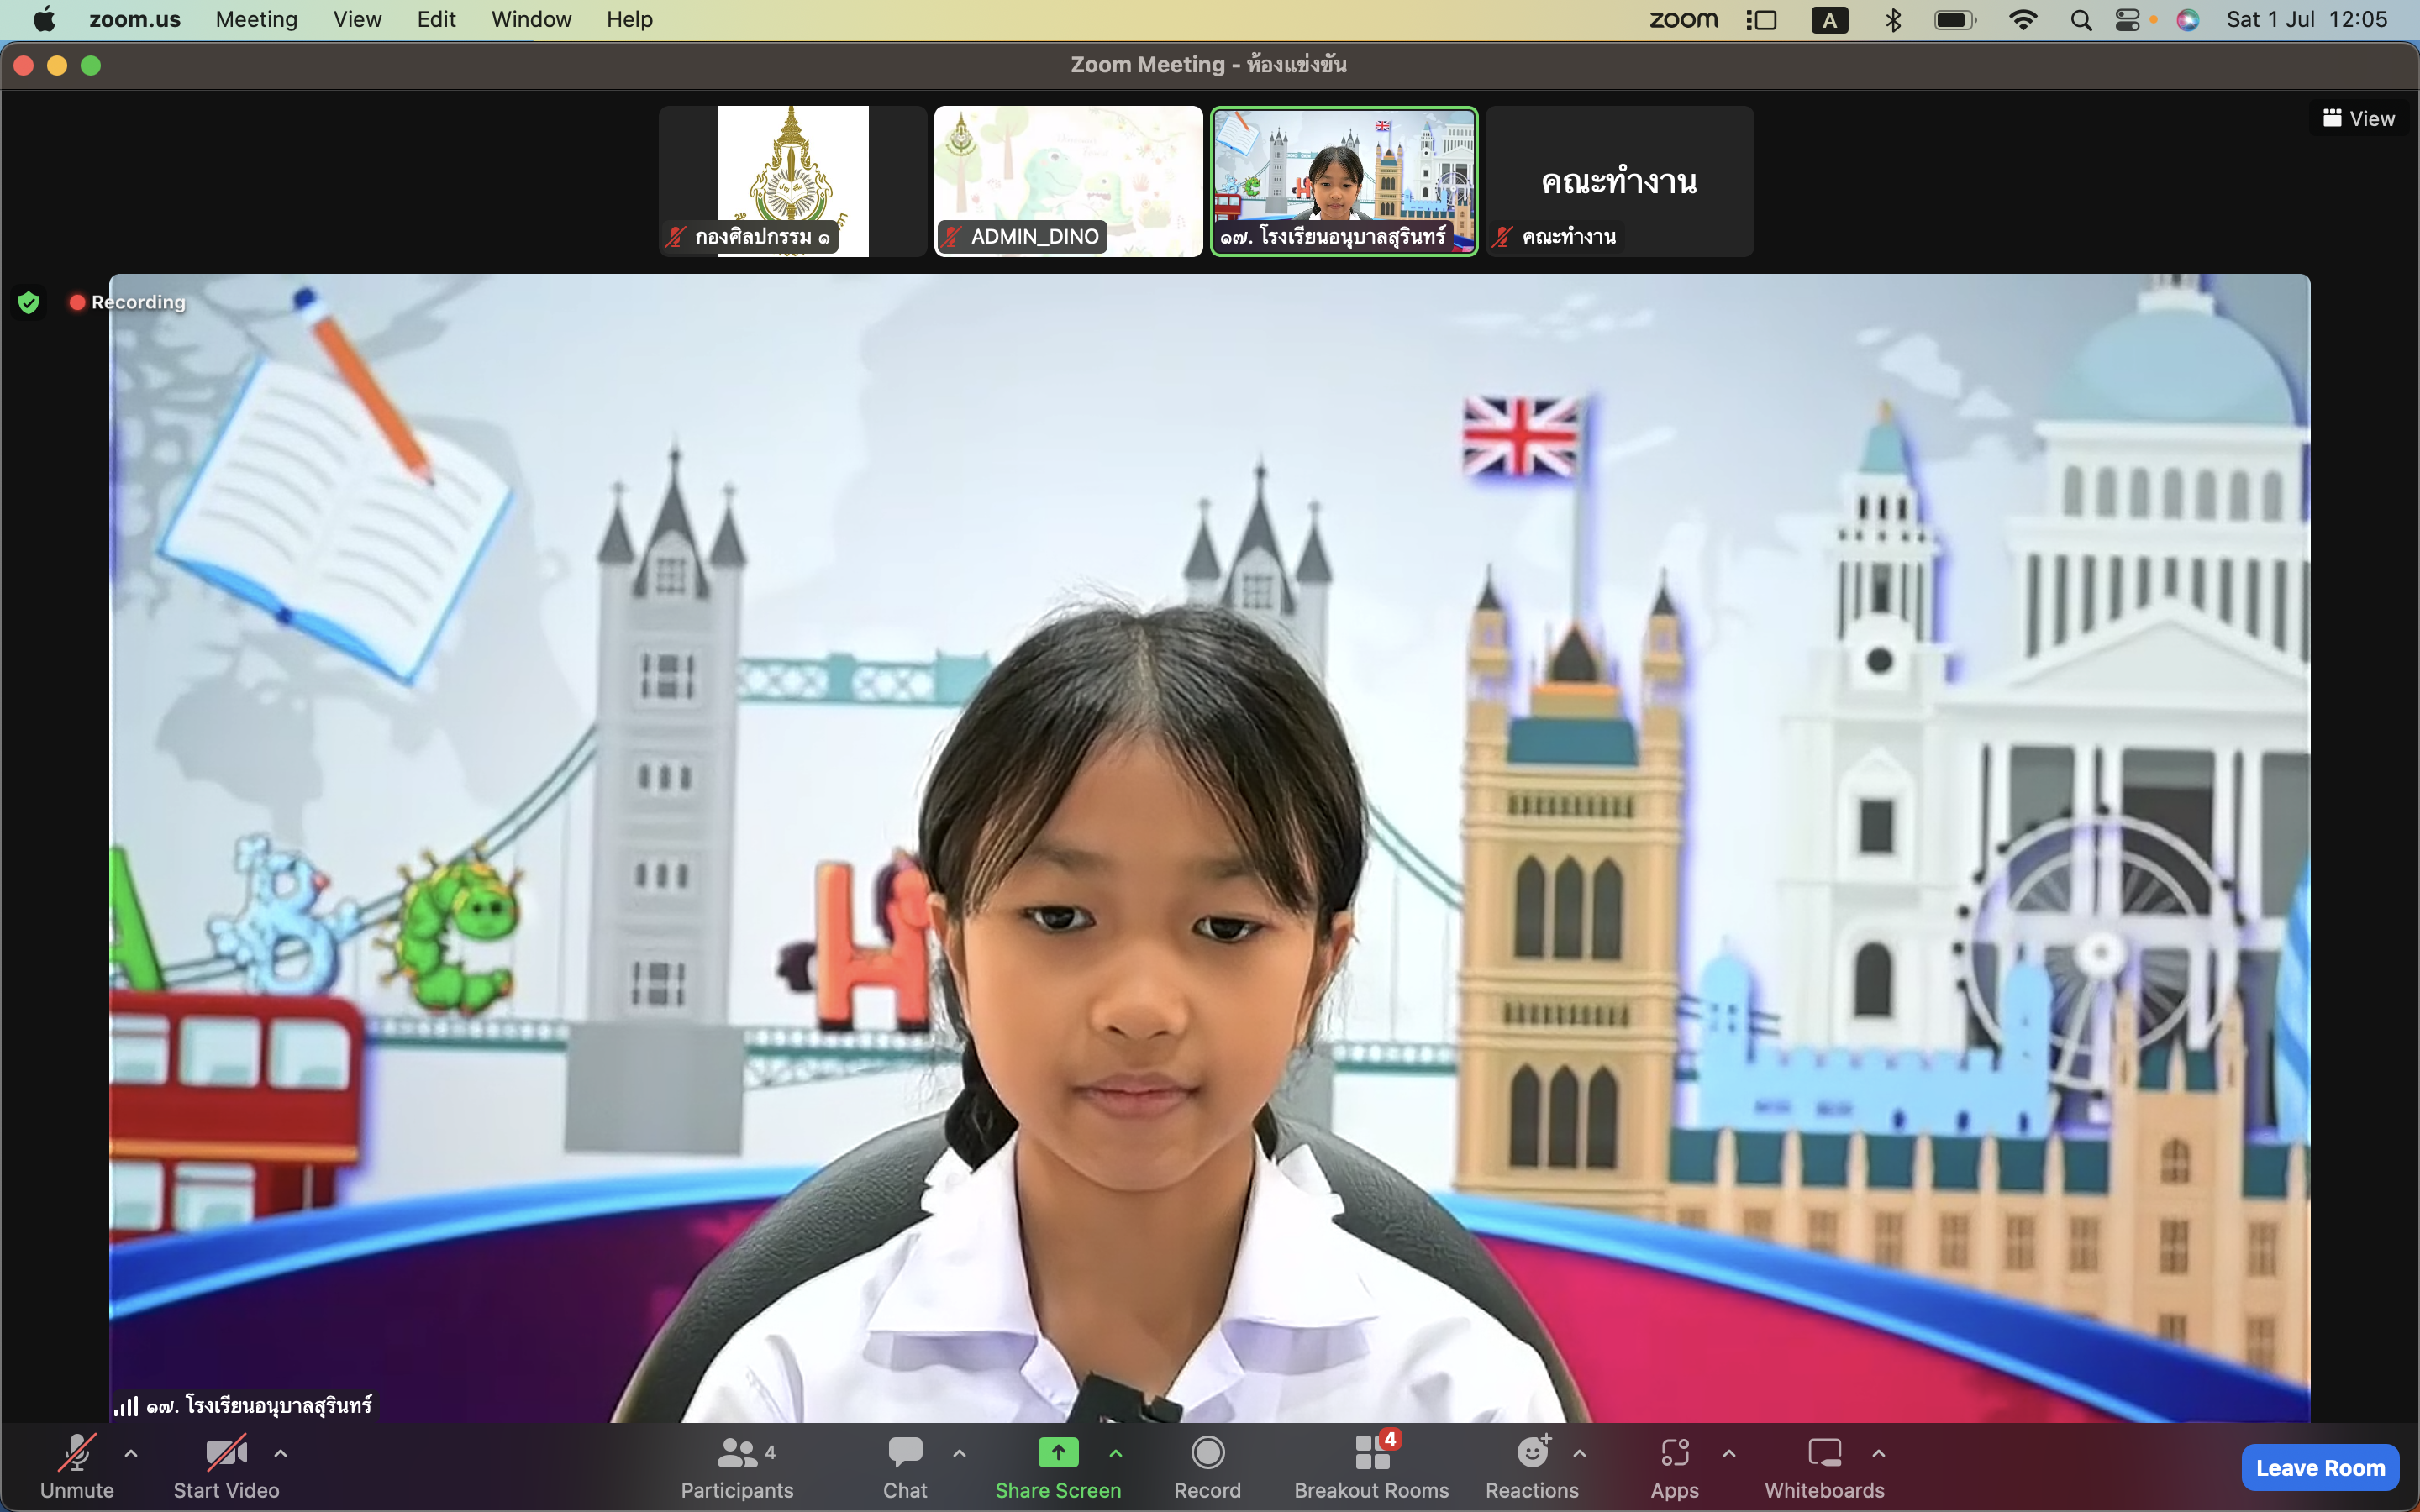Open the View menu in menu bar

pyautogui.click(x=357, y=19)
